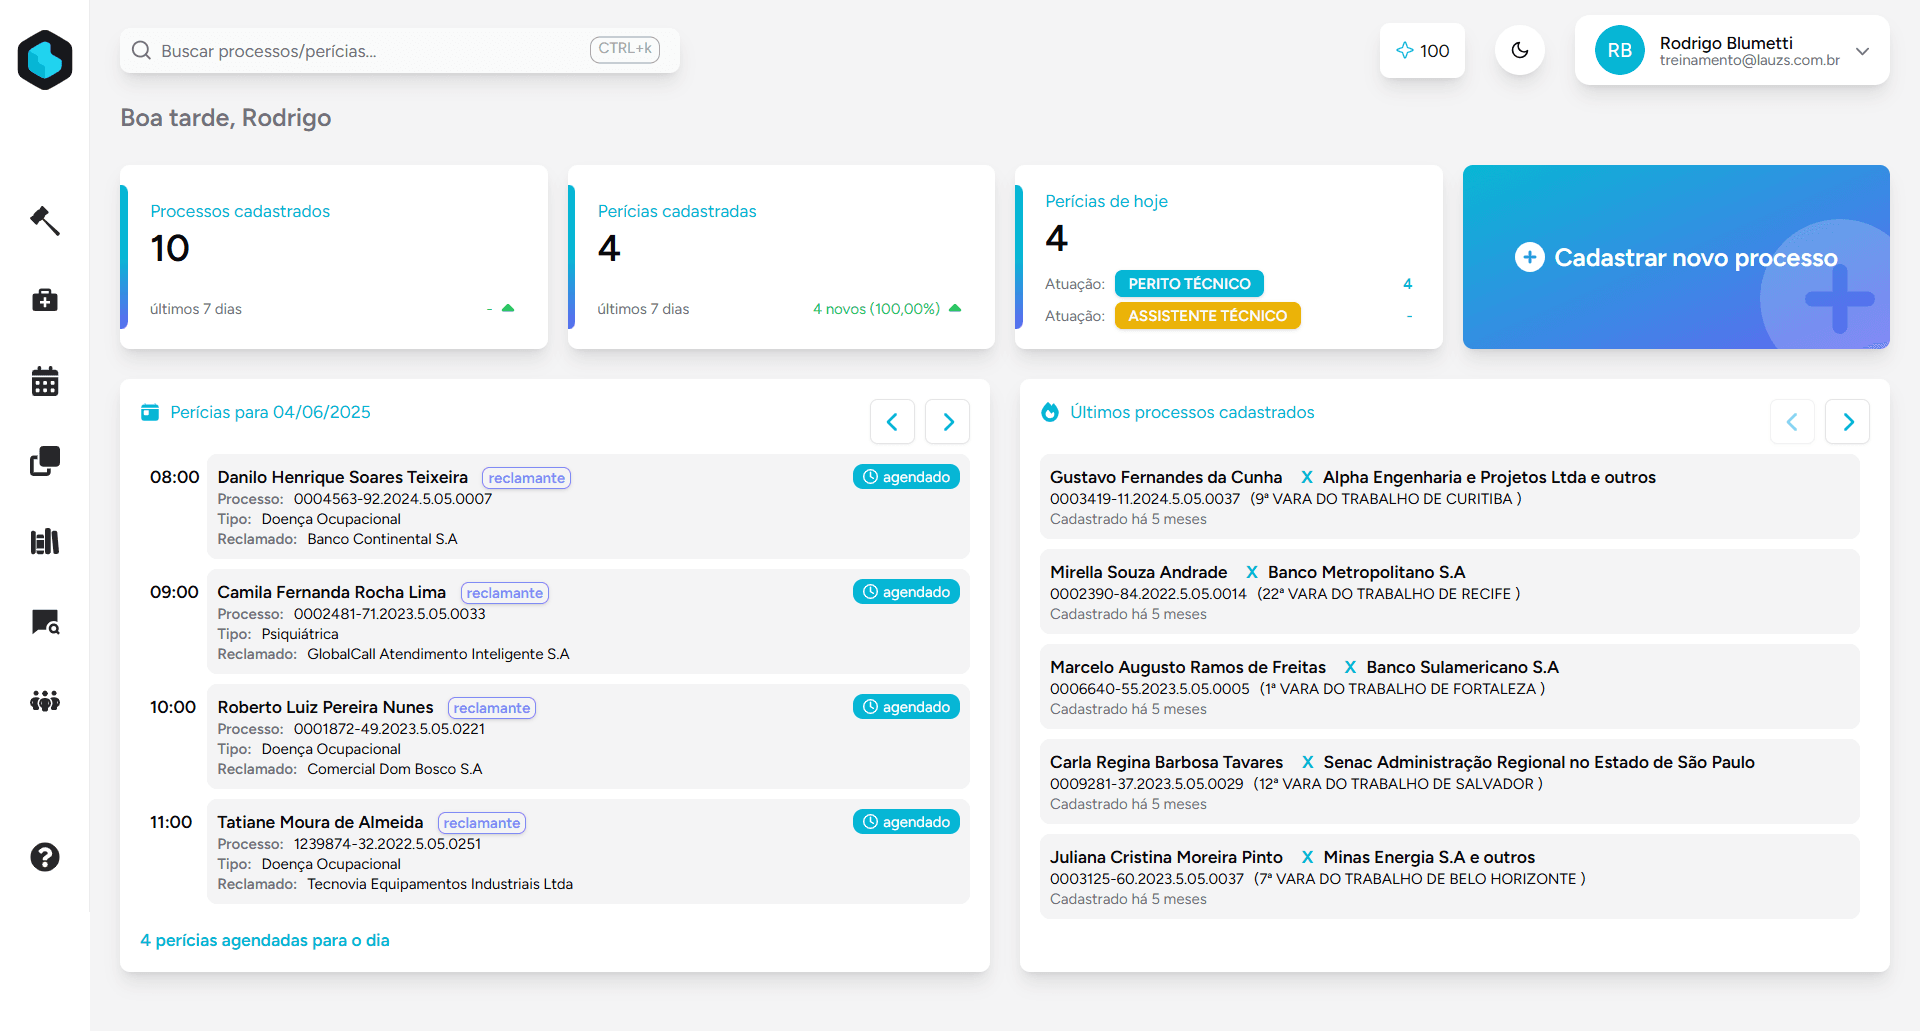Go to previous day of perícias

[892, 422]
